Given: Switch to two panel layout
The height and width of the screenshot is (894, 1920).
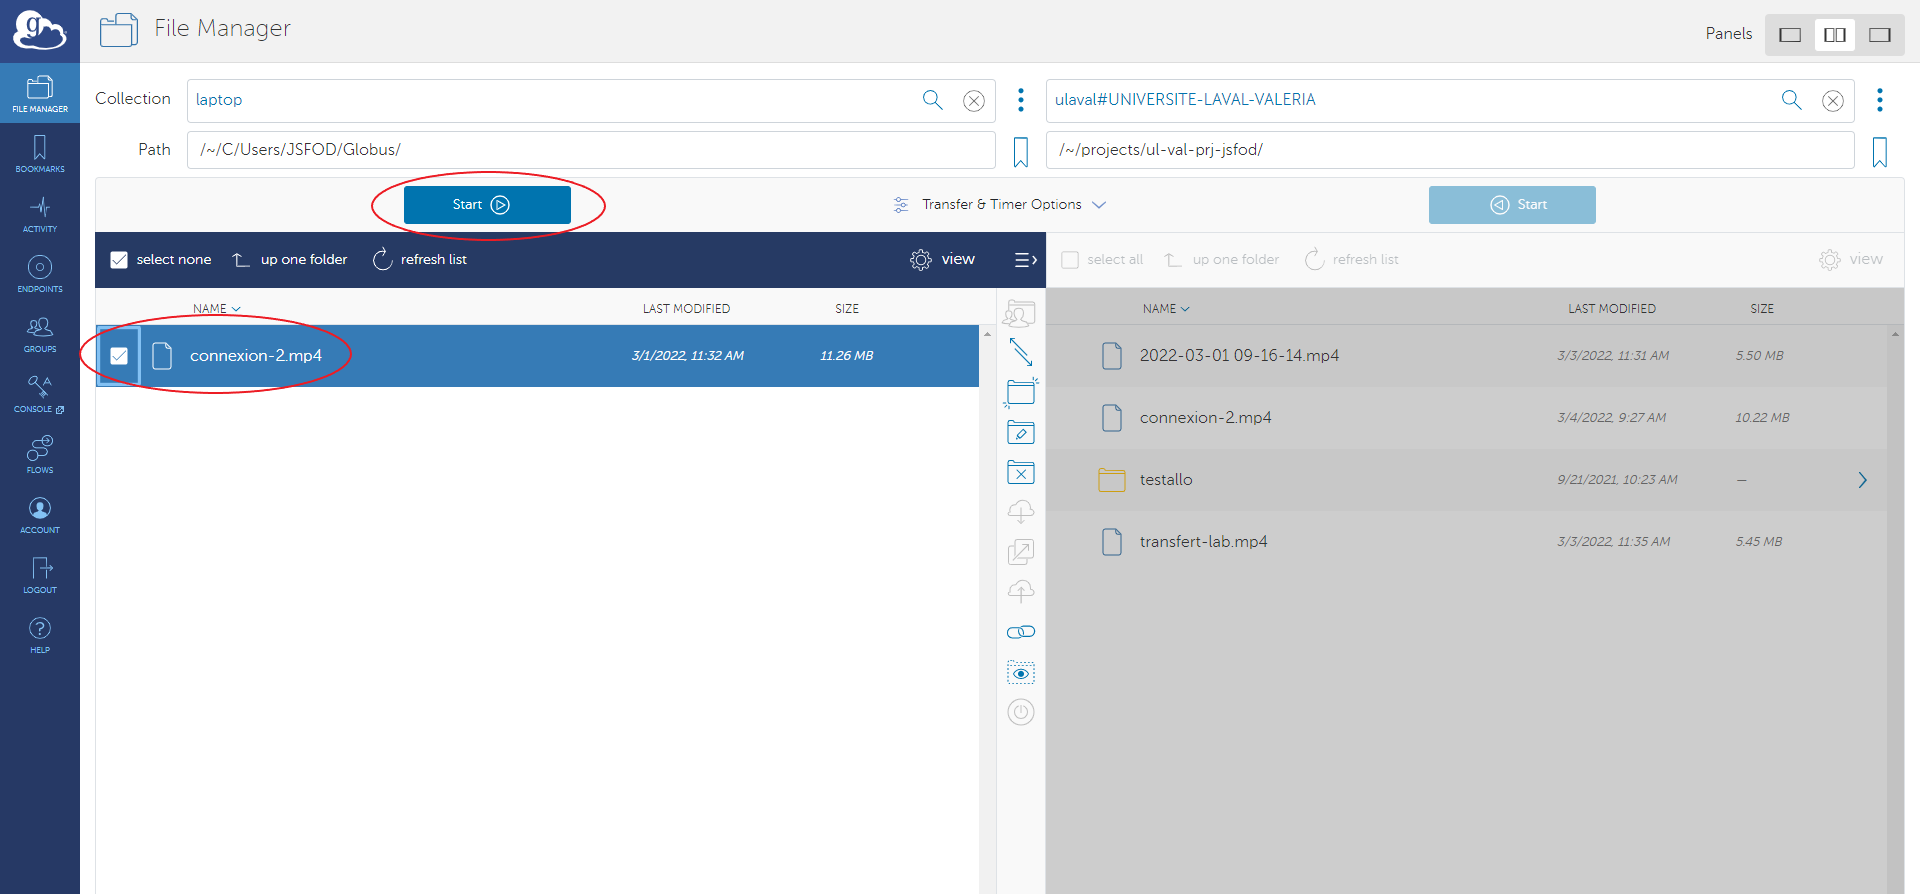Looking at the screenshot, I should coord(1835,35).
